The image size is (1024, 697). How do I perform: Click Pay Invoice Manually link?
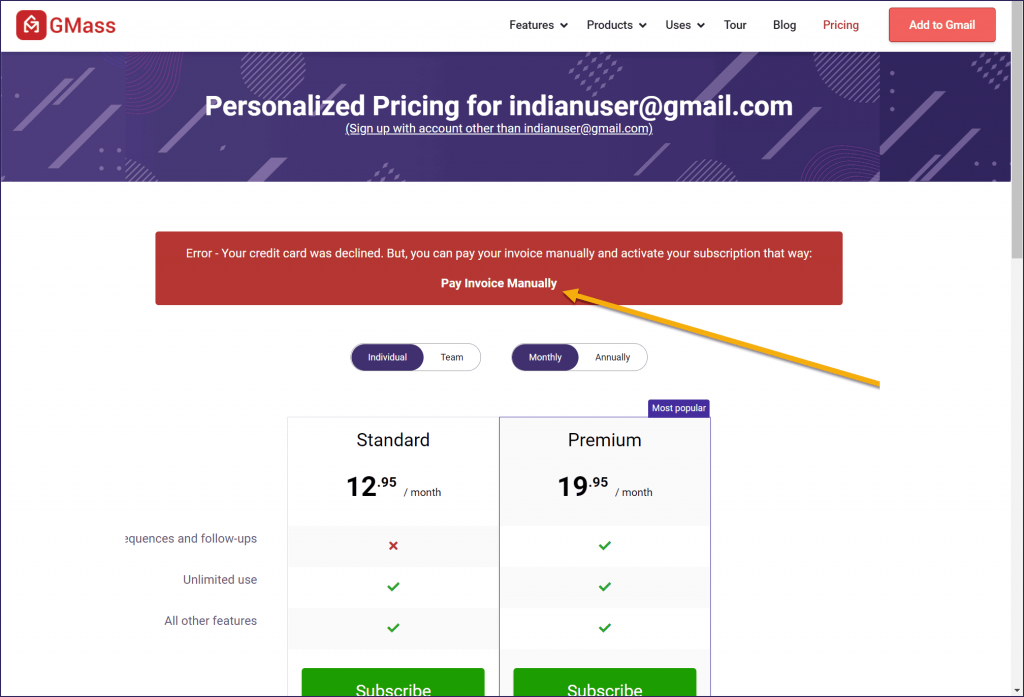click(x=499, y=283)
